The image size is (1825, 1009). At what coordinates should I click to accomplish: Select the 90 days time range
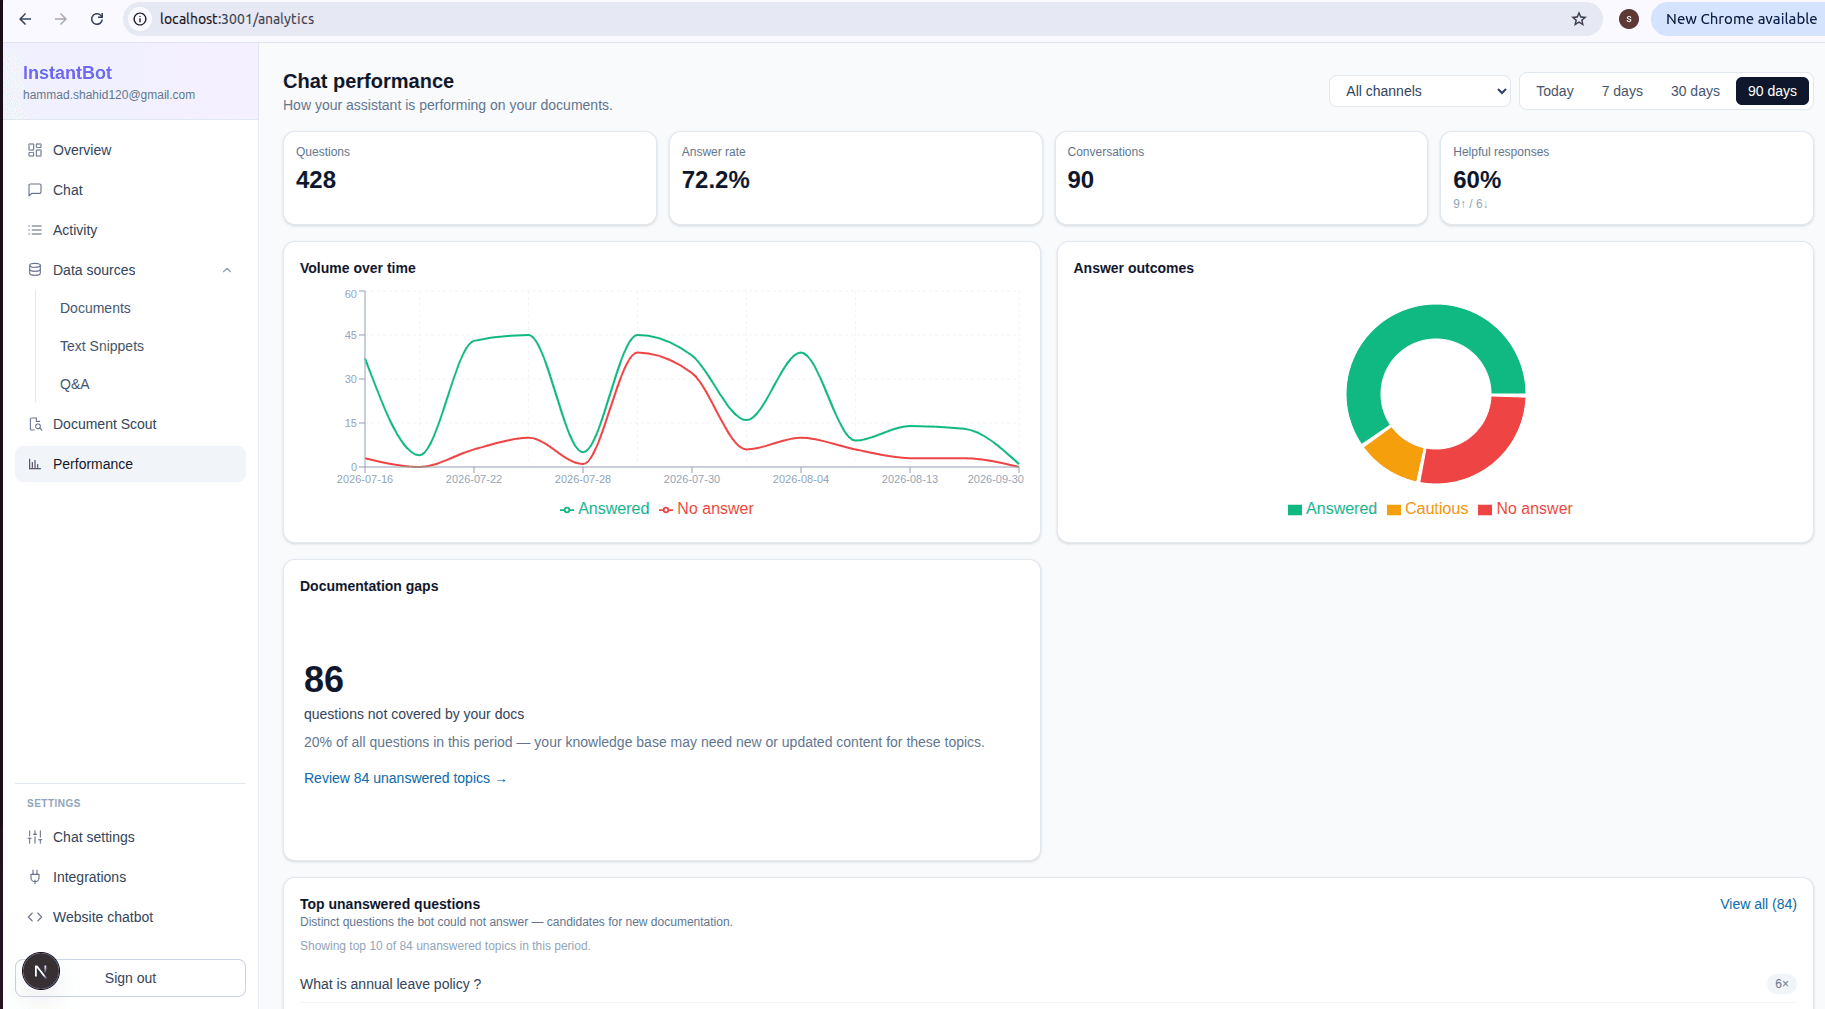(x=1772, y=91)
